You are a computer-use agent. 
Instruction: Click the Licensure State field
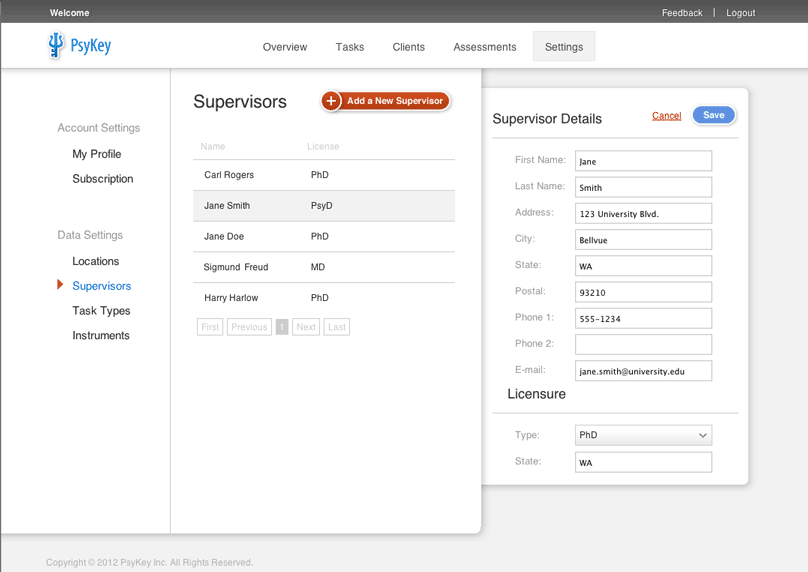643,462
